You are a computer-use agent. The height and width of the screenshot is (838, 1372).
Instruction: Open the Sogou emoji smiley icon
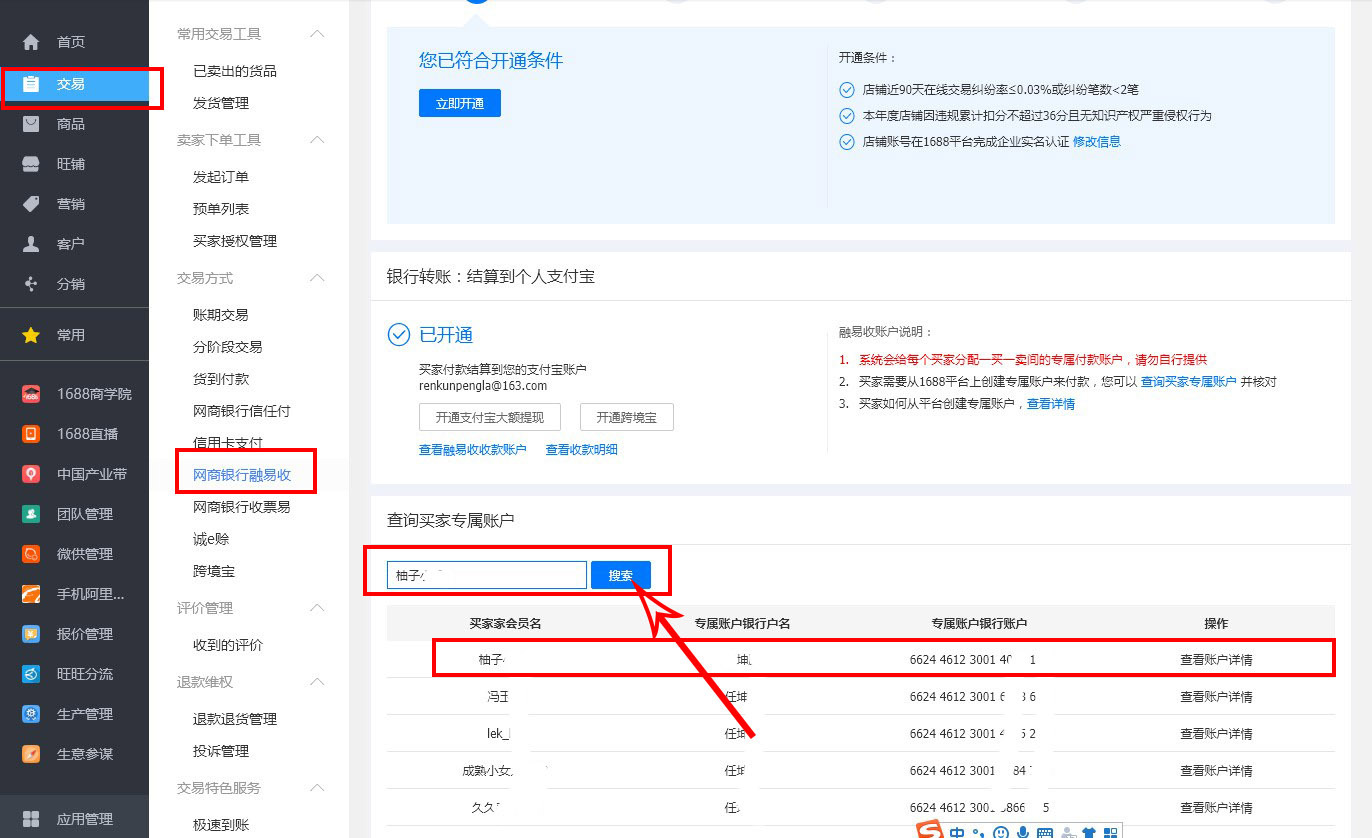[1000, 832]
